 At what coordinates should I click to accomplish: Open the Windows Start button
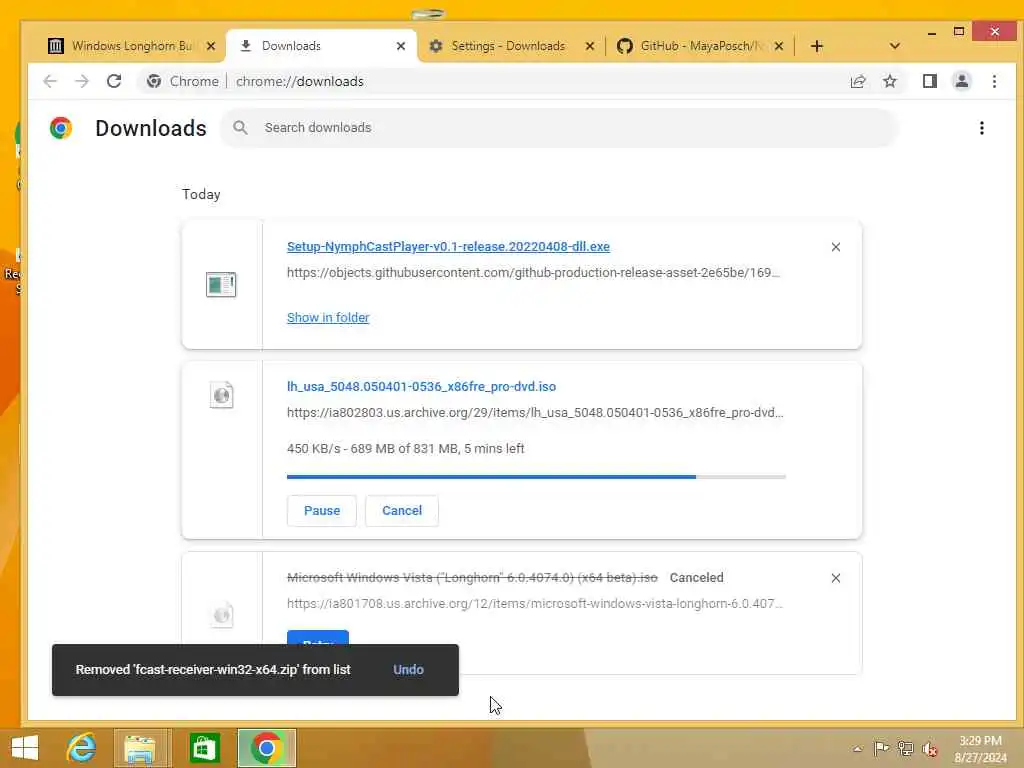[25, 748]
